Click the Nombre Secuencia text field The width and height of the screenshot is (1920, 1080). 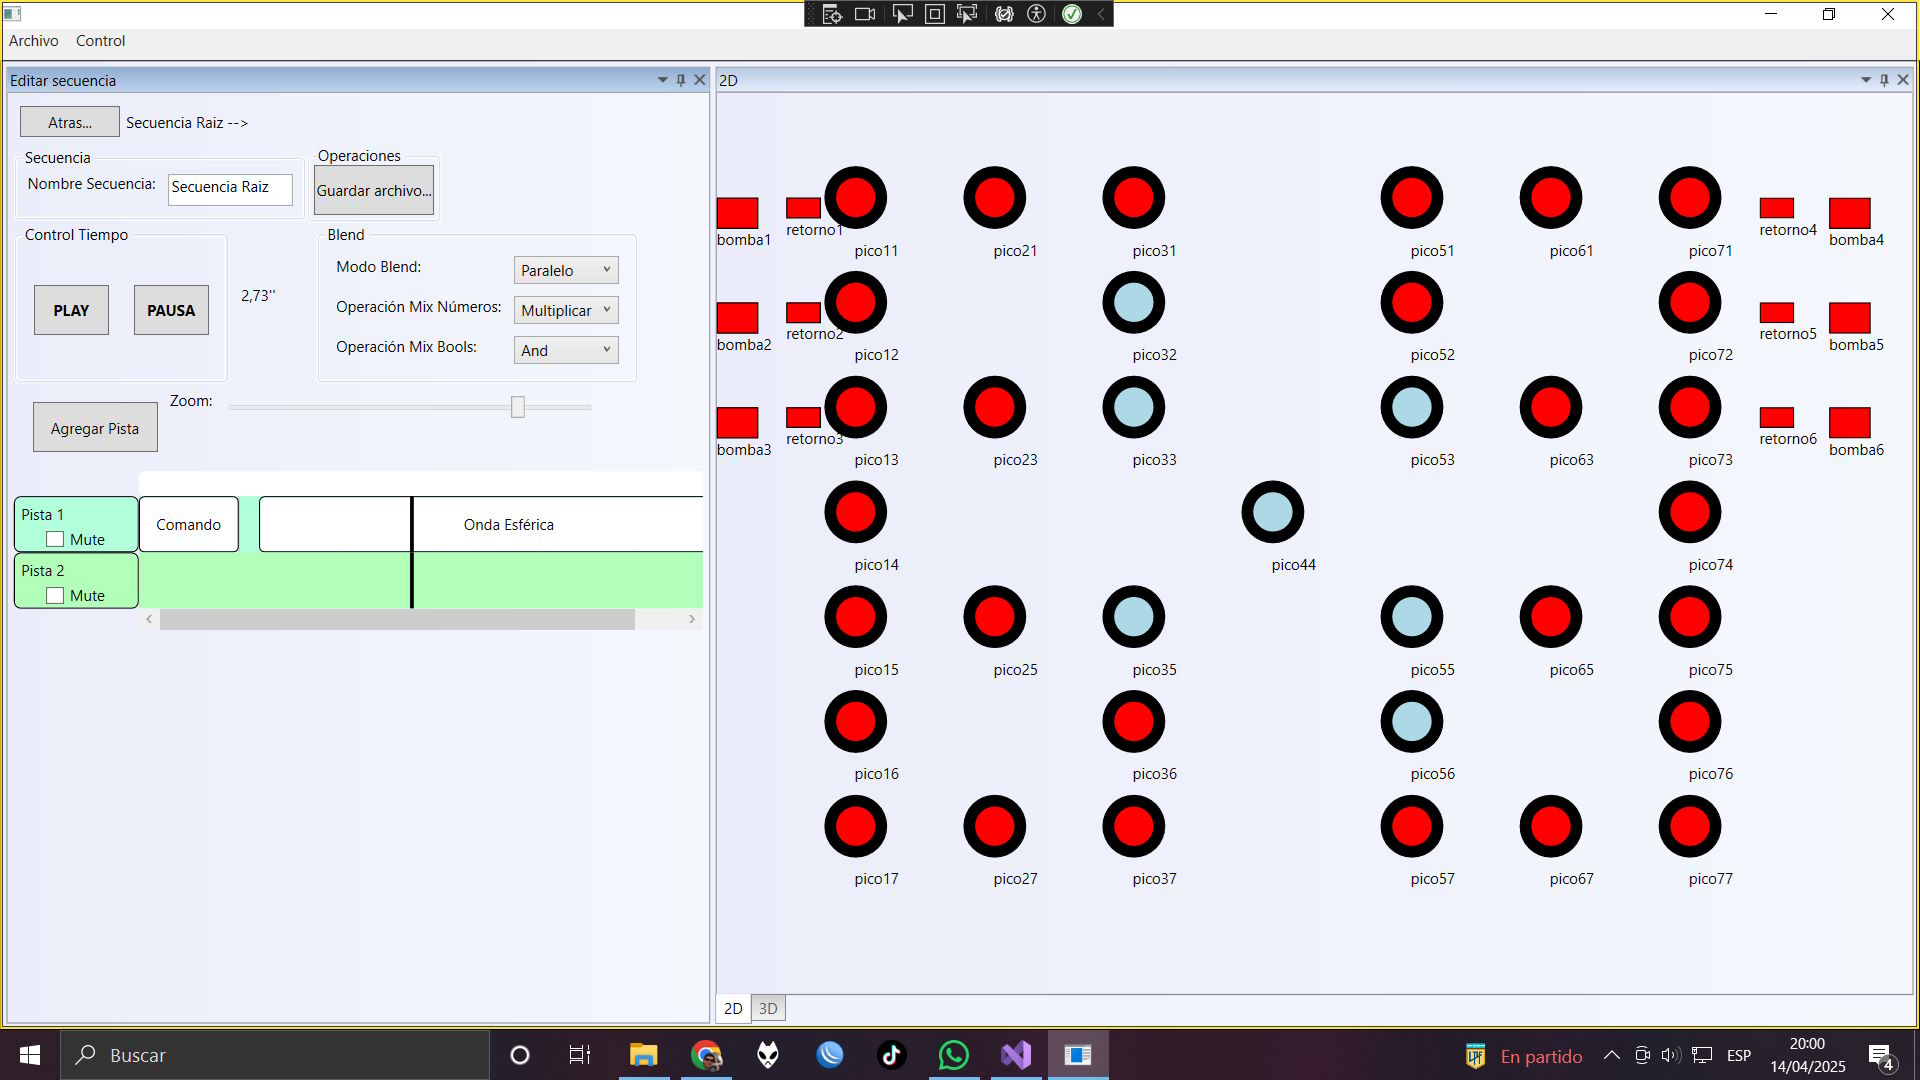(230, 187)
